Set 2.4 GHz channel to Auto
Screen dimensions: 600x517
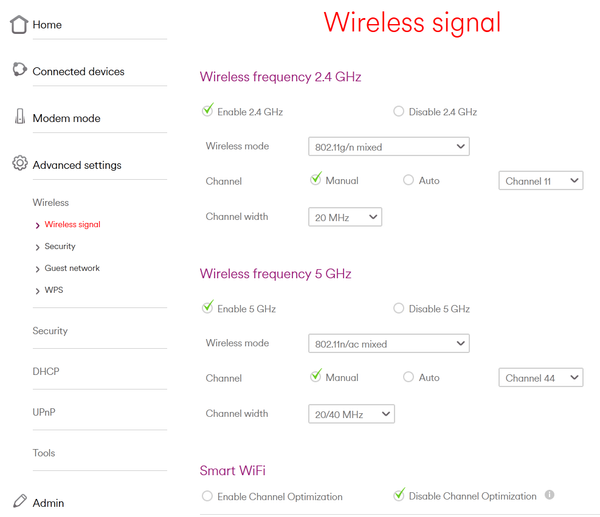[x=408, y=181]
